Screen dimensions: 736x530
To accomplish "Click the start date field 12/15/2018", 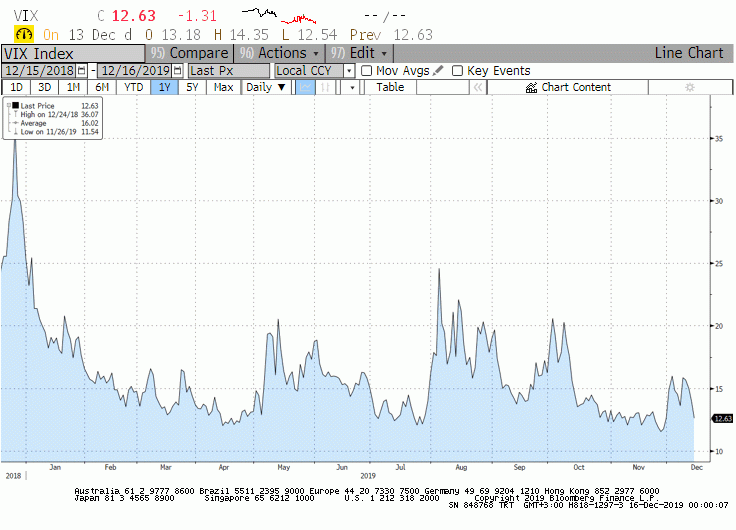I will tap(39, 71).
